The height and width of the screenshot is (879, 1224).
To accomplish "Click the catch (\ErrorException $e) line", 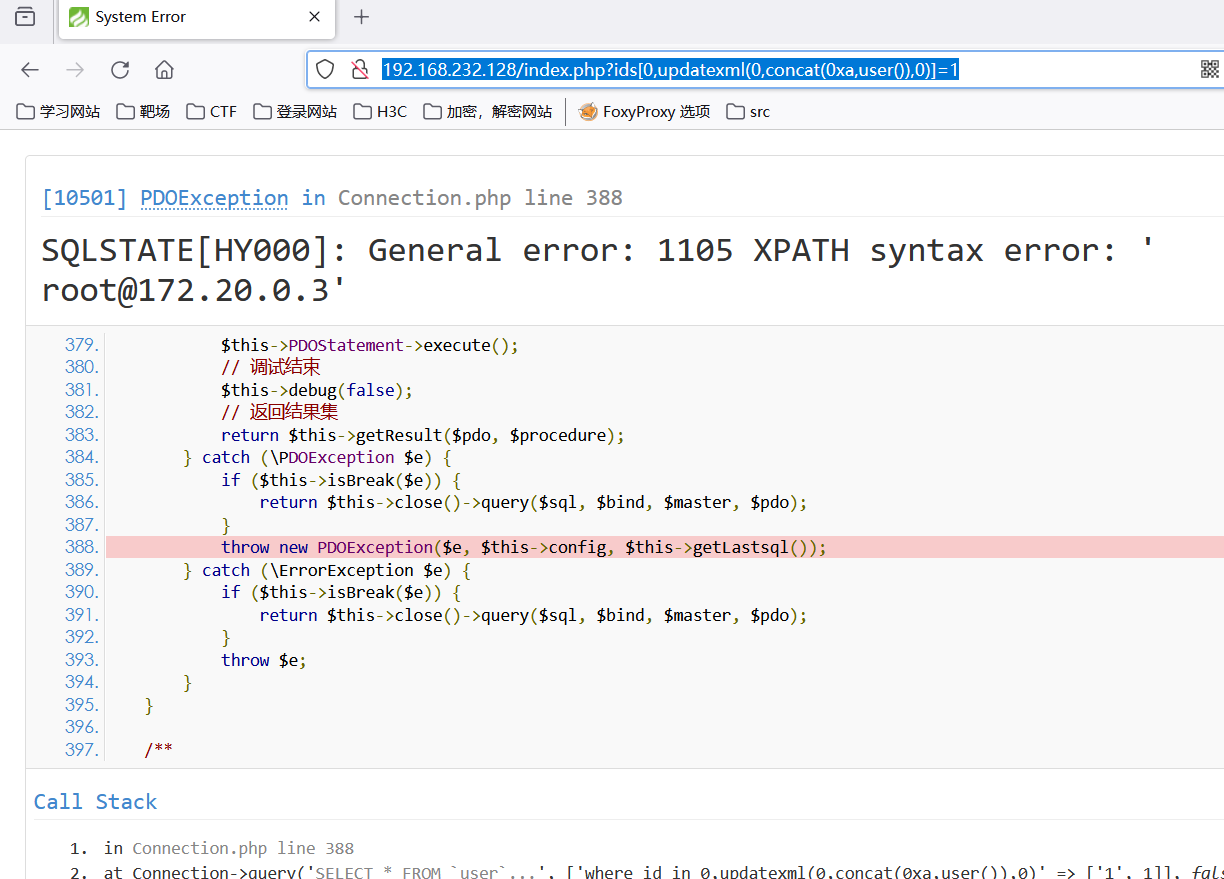I will [327, 570].
